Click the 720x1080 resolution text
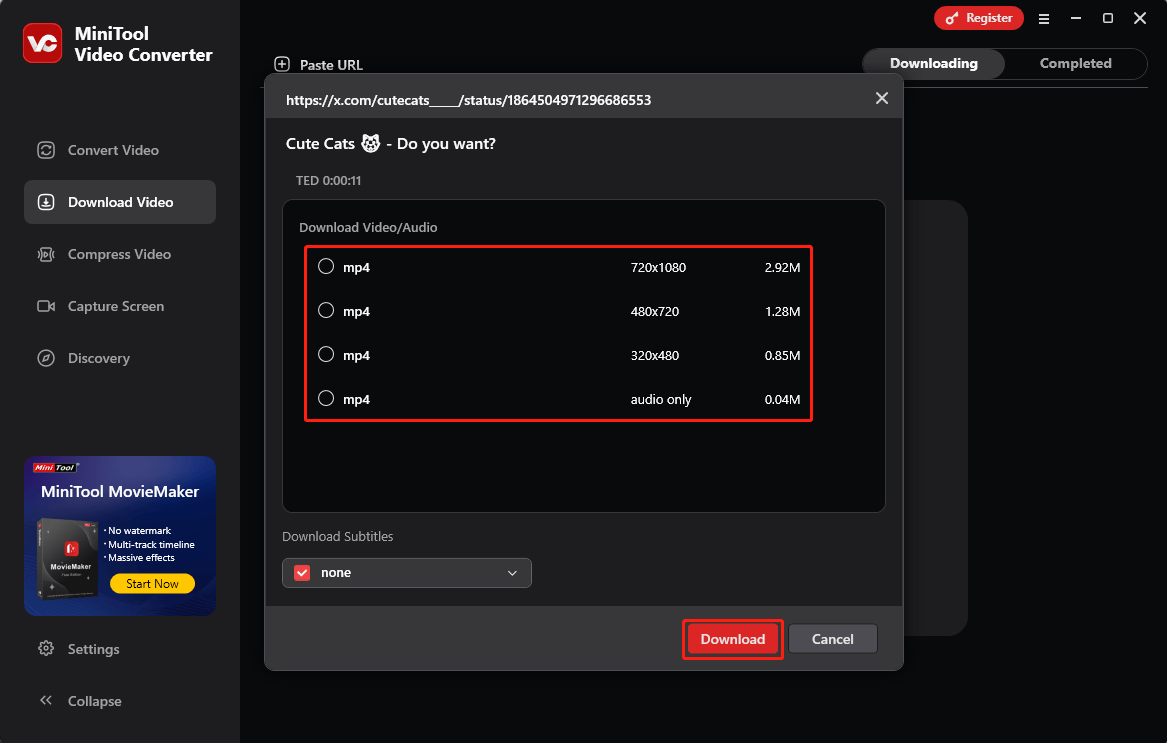The height and width of the screenshot is (743, 1167). 658,267
